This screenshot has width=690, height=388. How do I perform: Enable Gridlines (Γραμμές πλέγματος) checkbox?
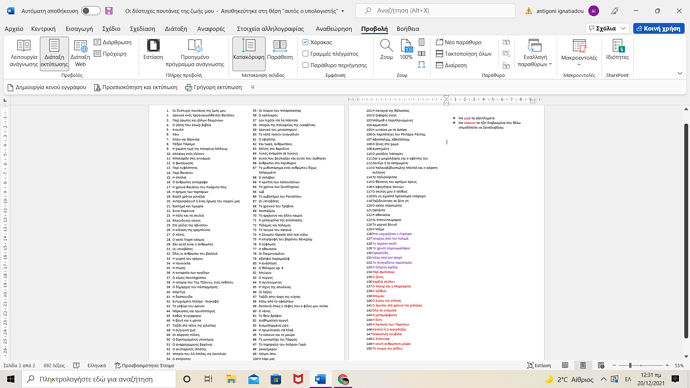tap(305, 54)
